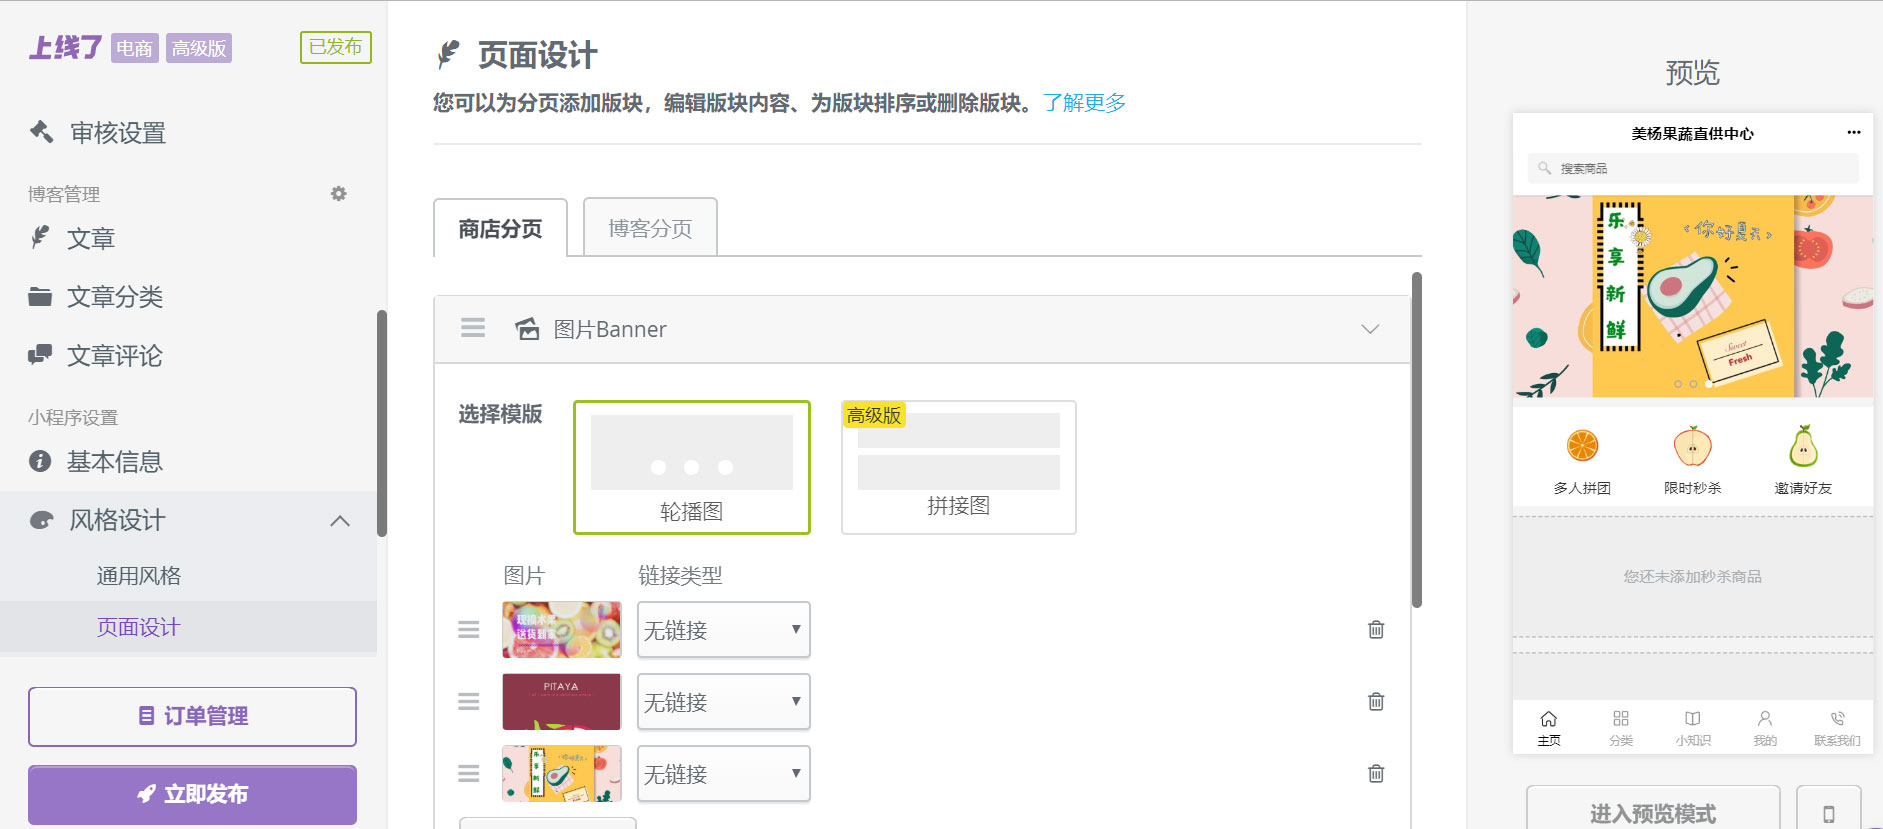Click the mobile device icon button
Image resolution: width=1883 pixels, height=829 pixels.
(x=1829, y=808)
